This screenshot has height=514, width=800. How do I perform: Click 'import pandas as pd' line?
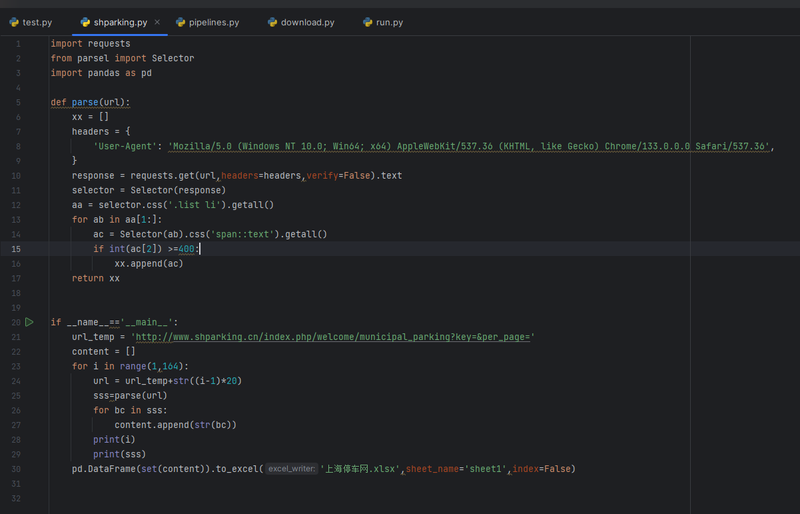(101, 73)
